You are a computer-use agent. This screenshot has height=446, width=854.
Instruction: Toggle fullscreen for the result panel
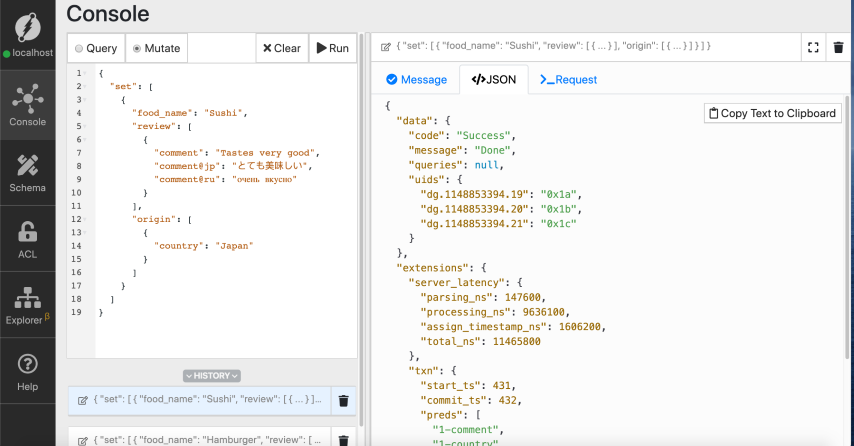[x=813, y=47]
